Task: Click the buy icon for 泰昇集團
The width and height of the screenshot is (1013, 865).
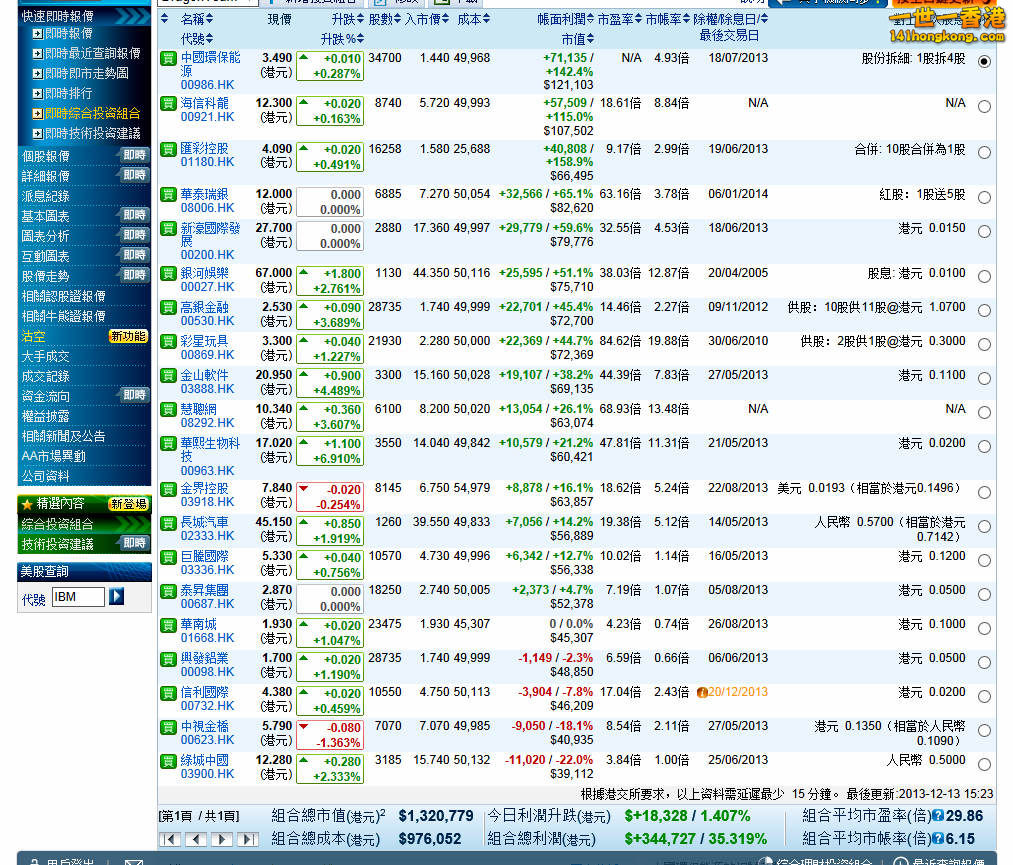Action: (x=168, y=590)
